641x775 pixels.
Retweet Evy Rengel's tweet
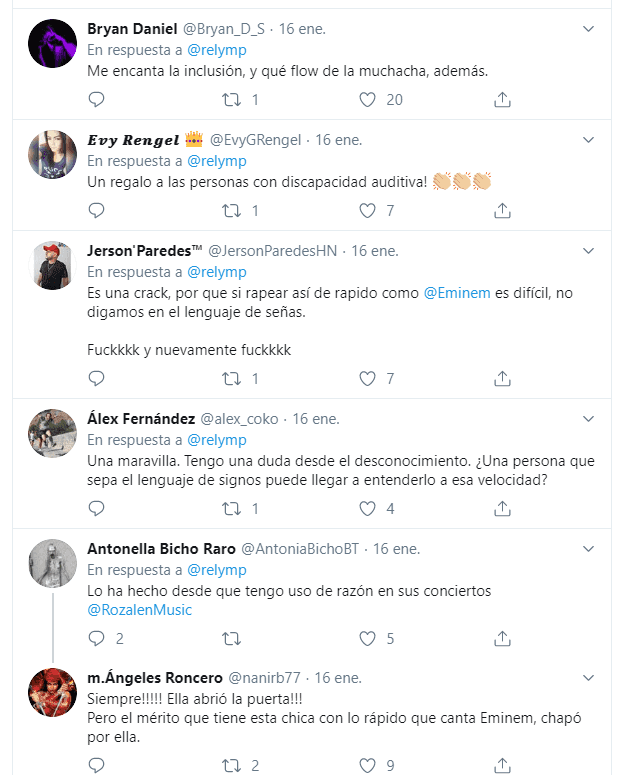click(x=232, y=210)
